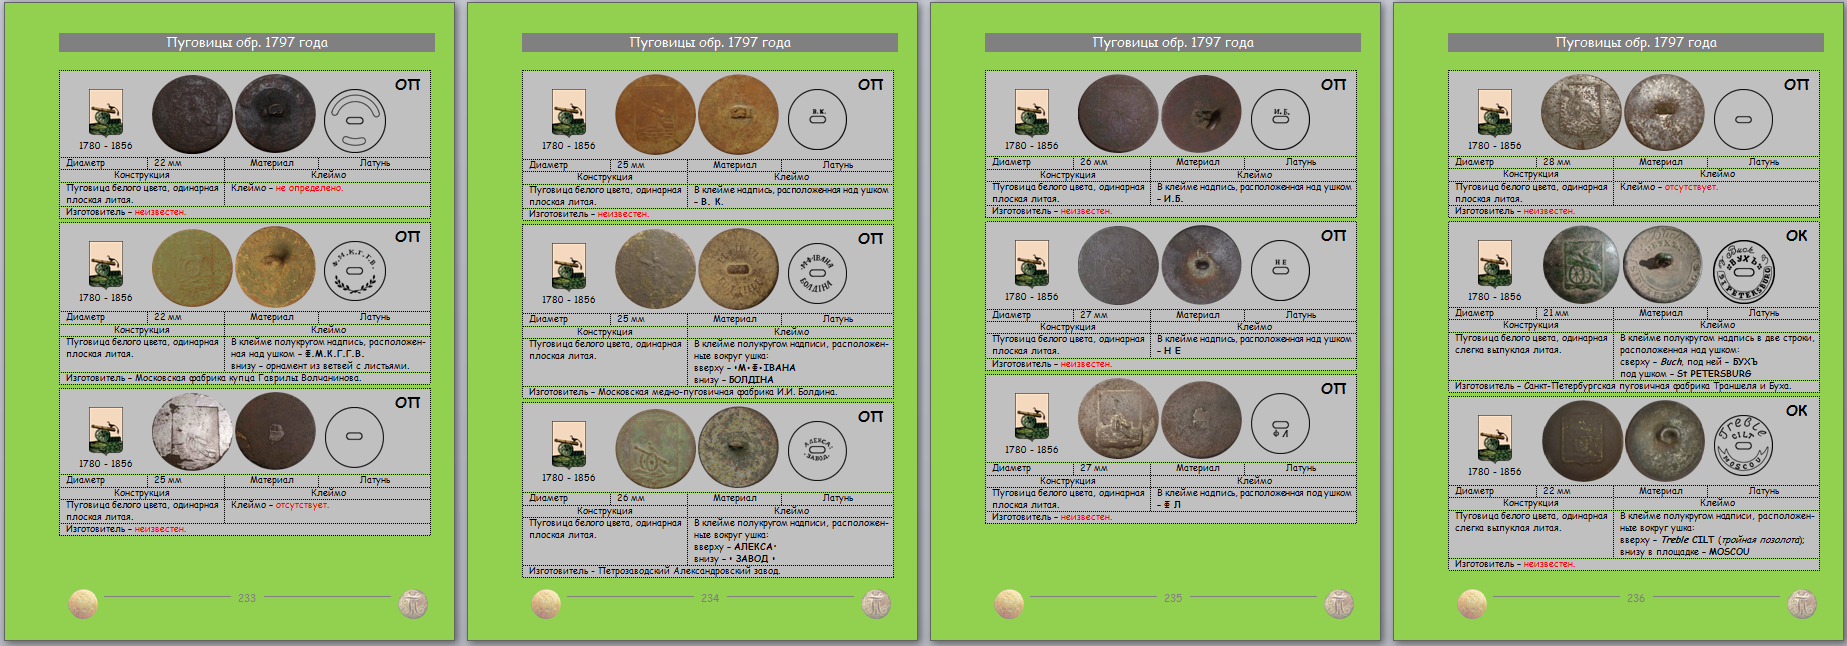The width and height of the screenshot is (1847, 646).
Task: Click page number 235 in the footer
Action: 1172,598
